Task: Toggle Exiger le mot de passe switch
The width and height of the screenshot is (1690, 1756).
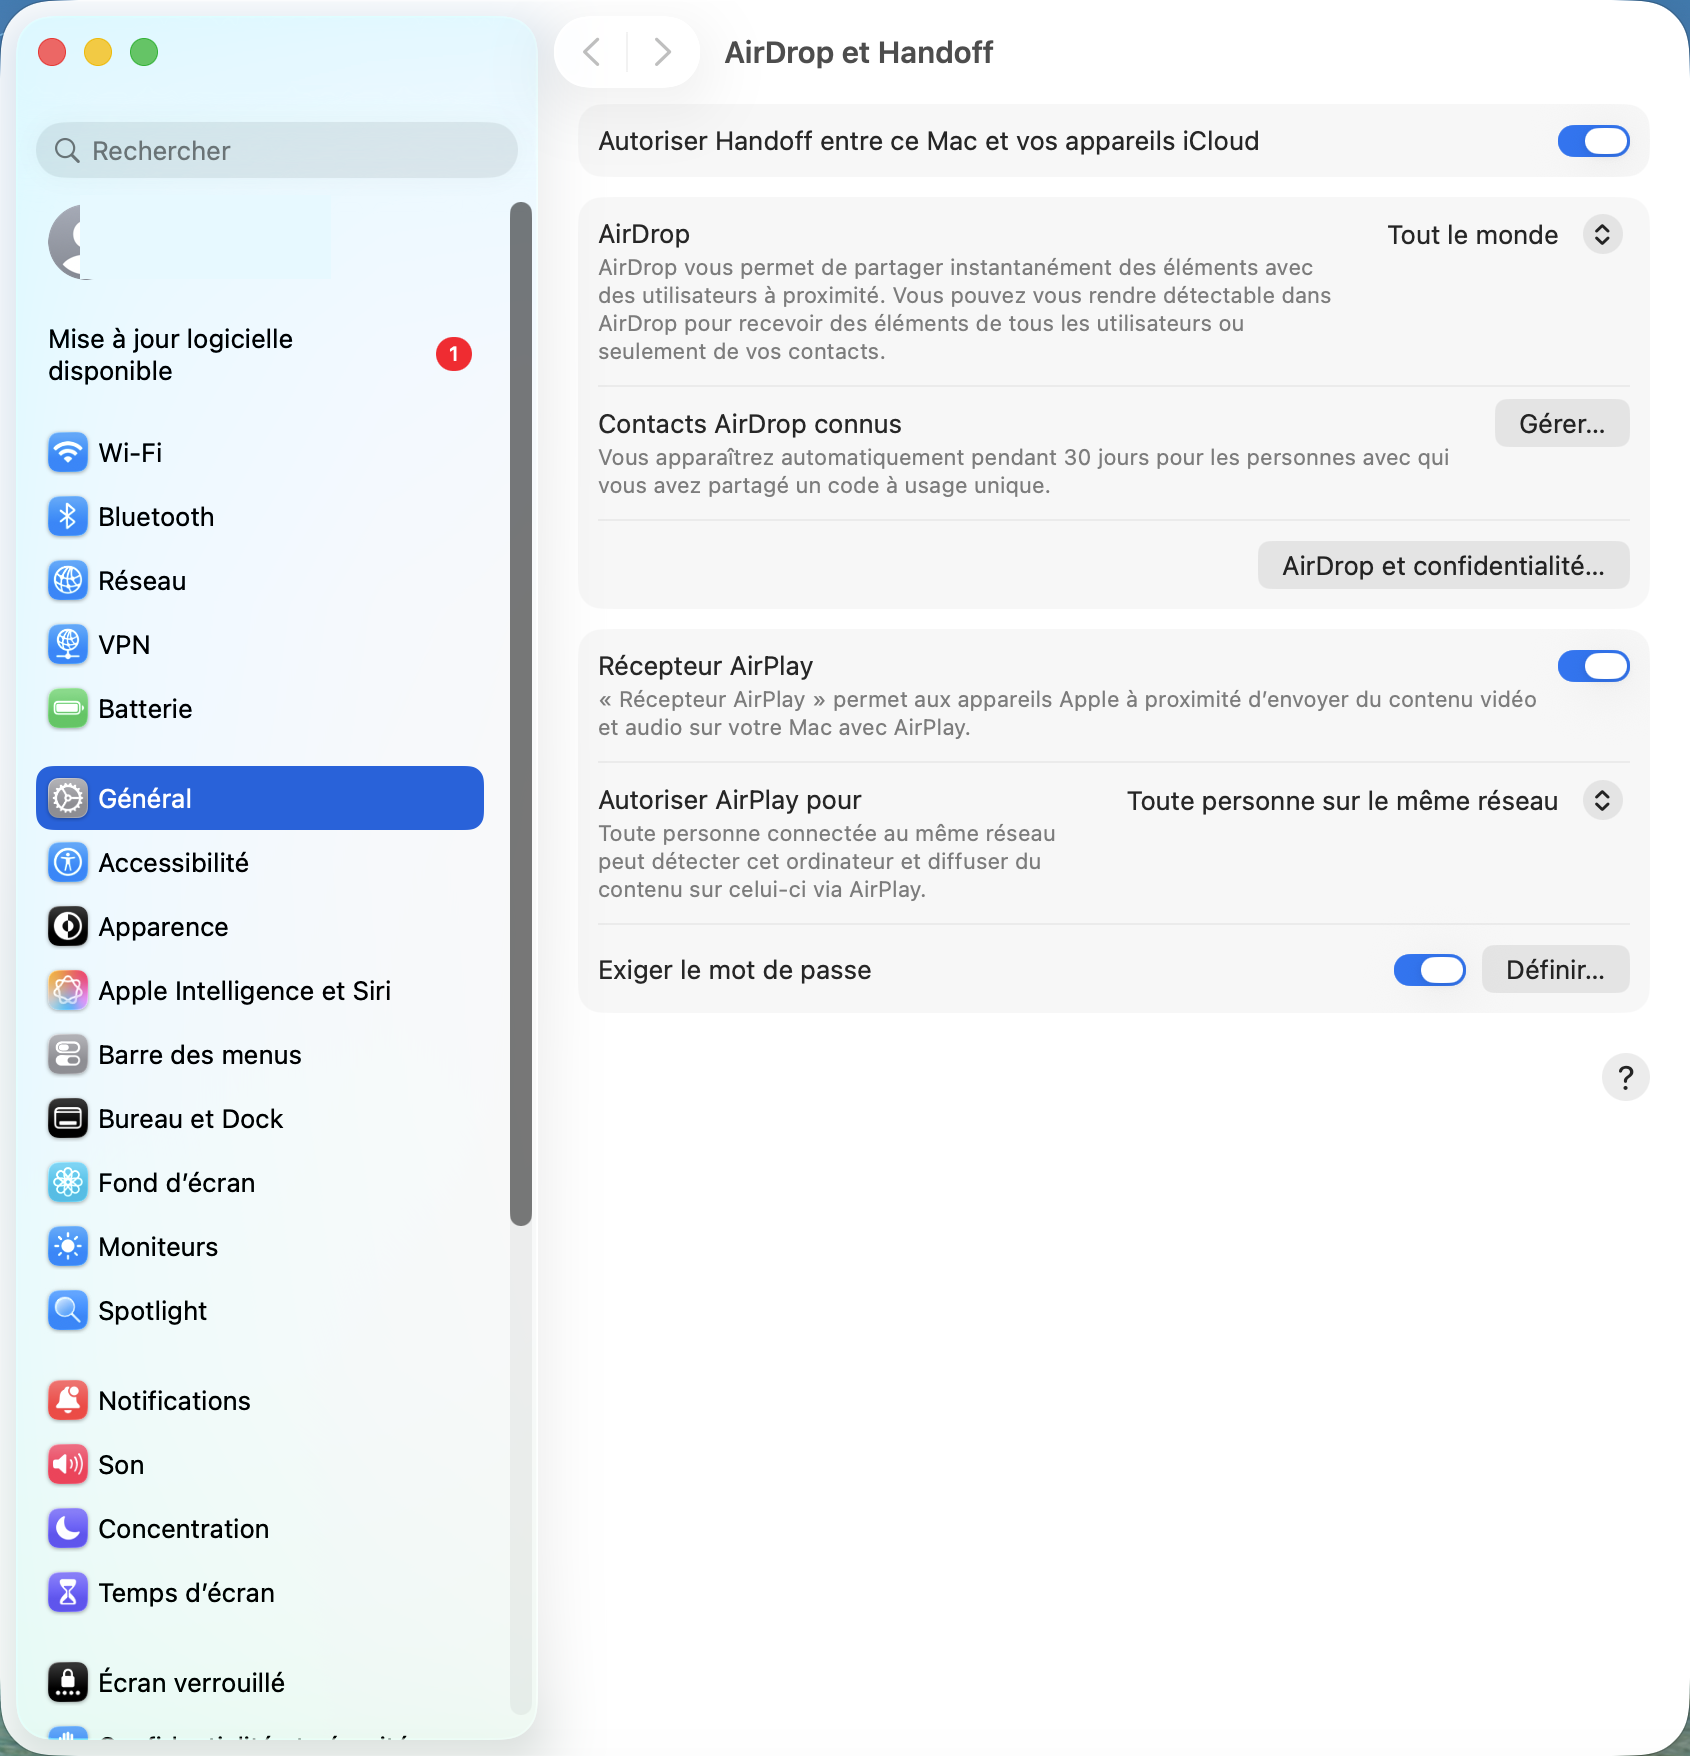Action: point(1430,970)
